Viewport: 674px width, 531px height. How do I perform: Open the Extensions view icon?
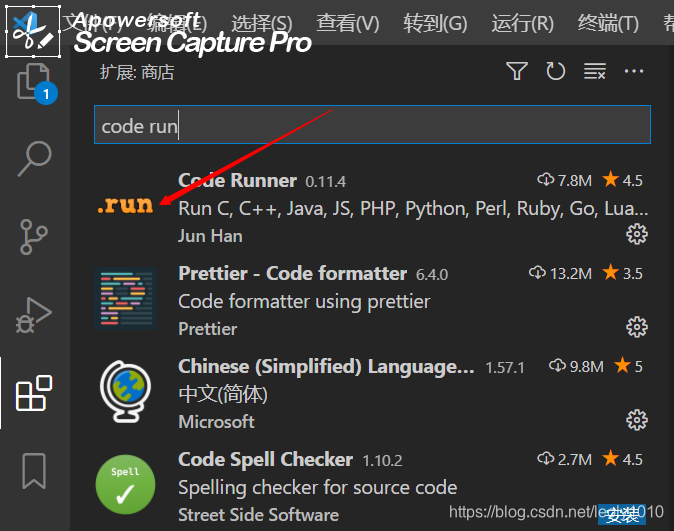[x=34, y=393]
